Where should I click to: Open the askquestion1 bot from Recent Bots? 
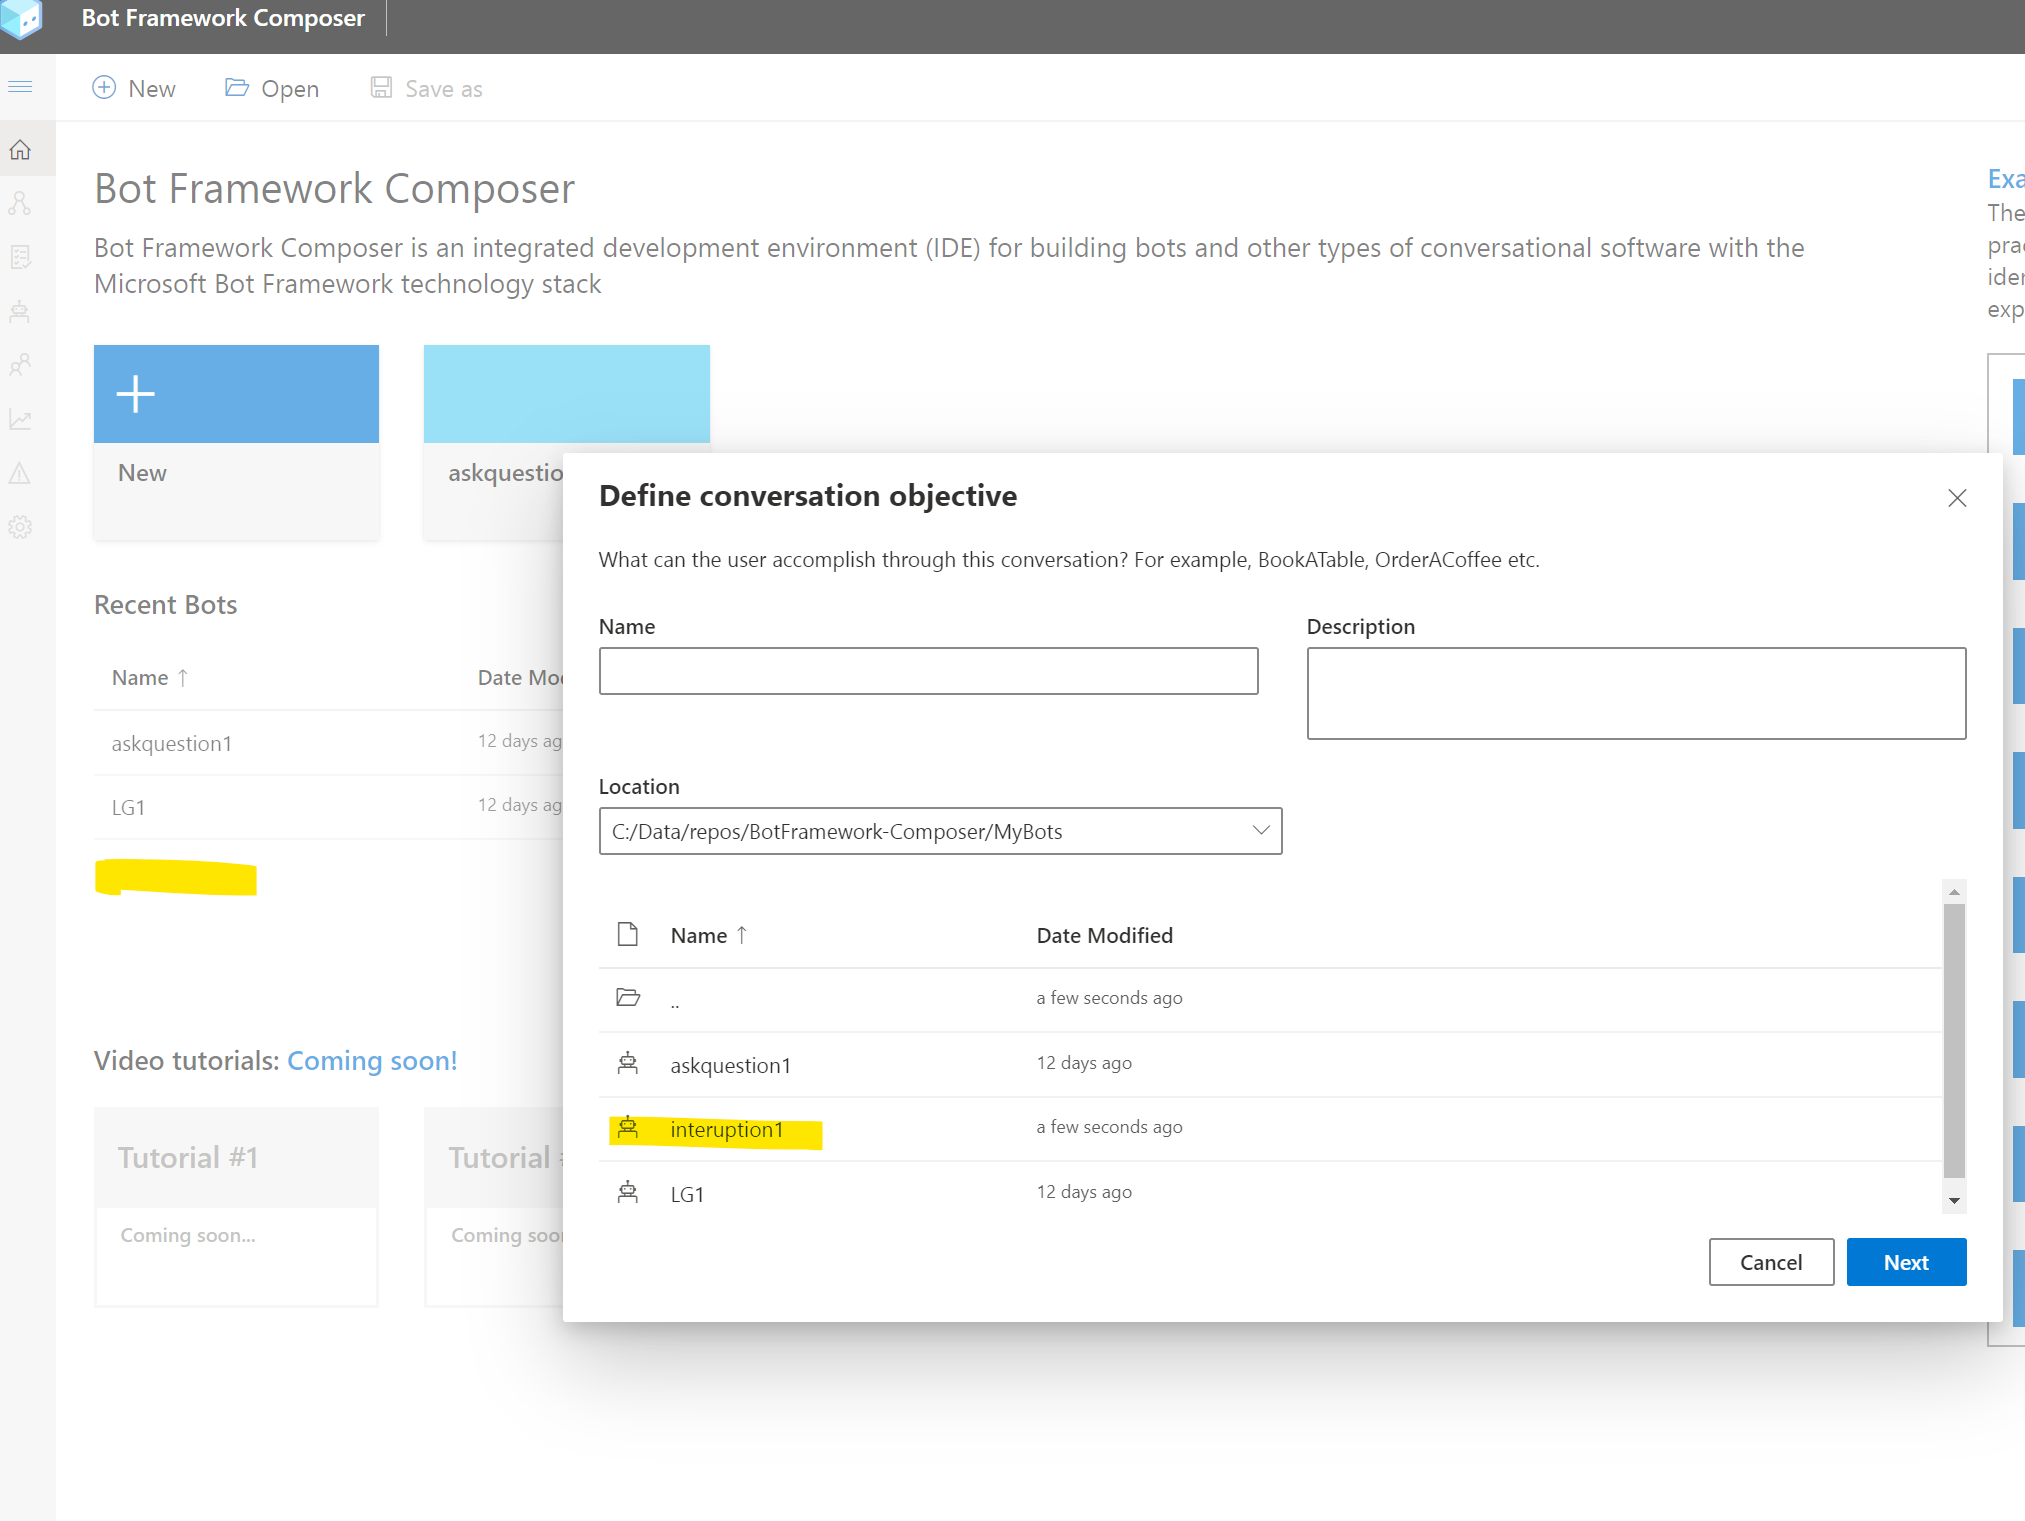pyautogui.click(x=171, y=743)
